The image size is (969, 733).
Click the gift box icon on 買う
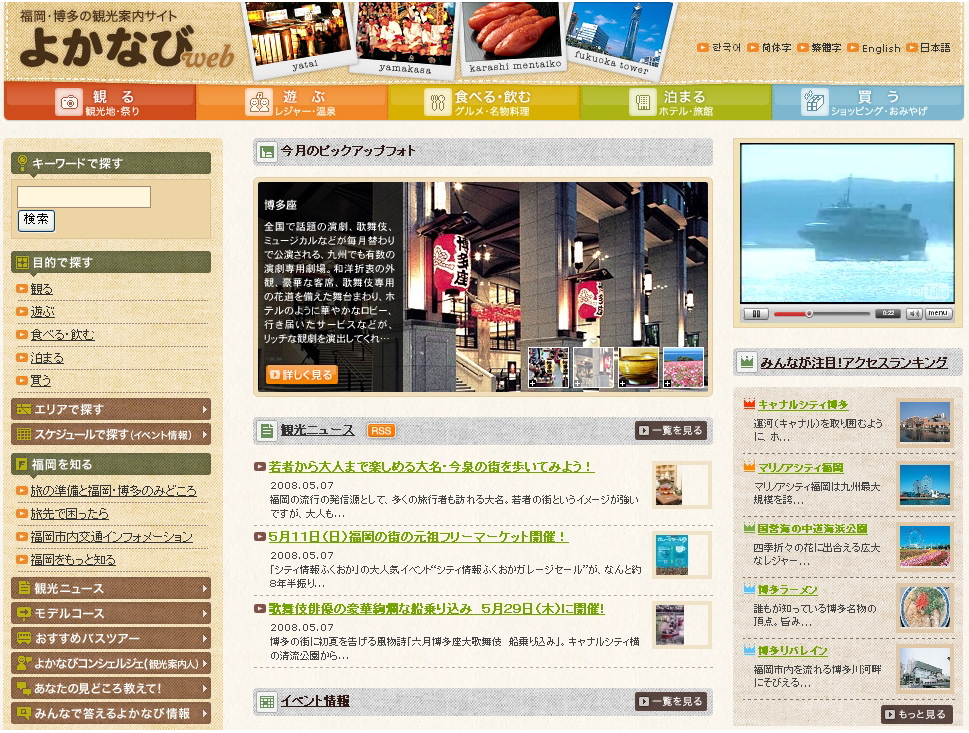pyautogui.click(x=814, y=101)
